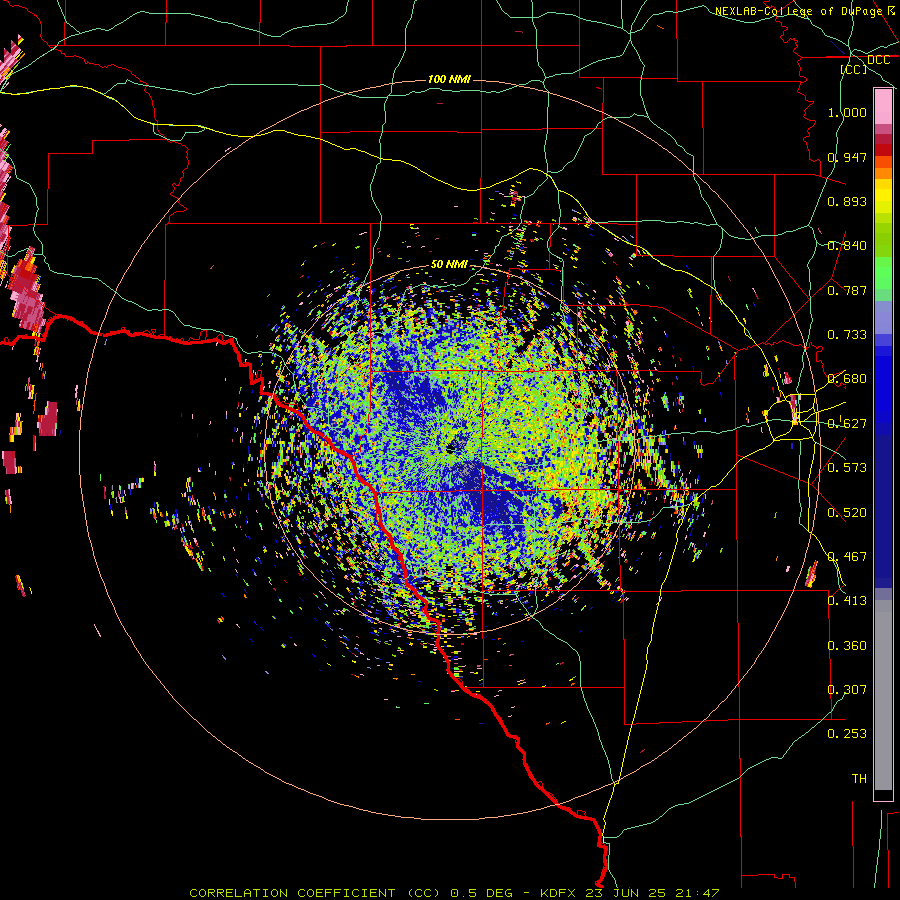Viewport: 900px width, 900px height.
Task: Click the 50 NMI range ring label
Action: click(x=449, y=265)
